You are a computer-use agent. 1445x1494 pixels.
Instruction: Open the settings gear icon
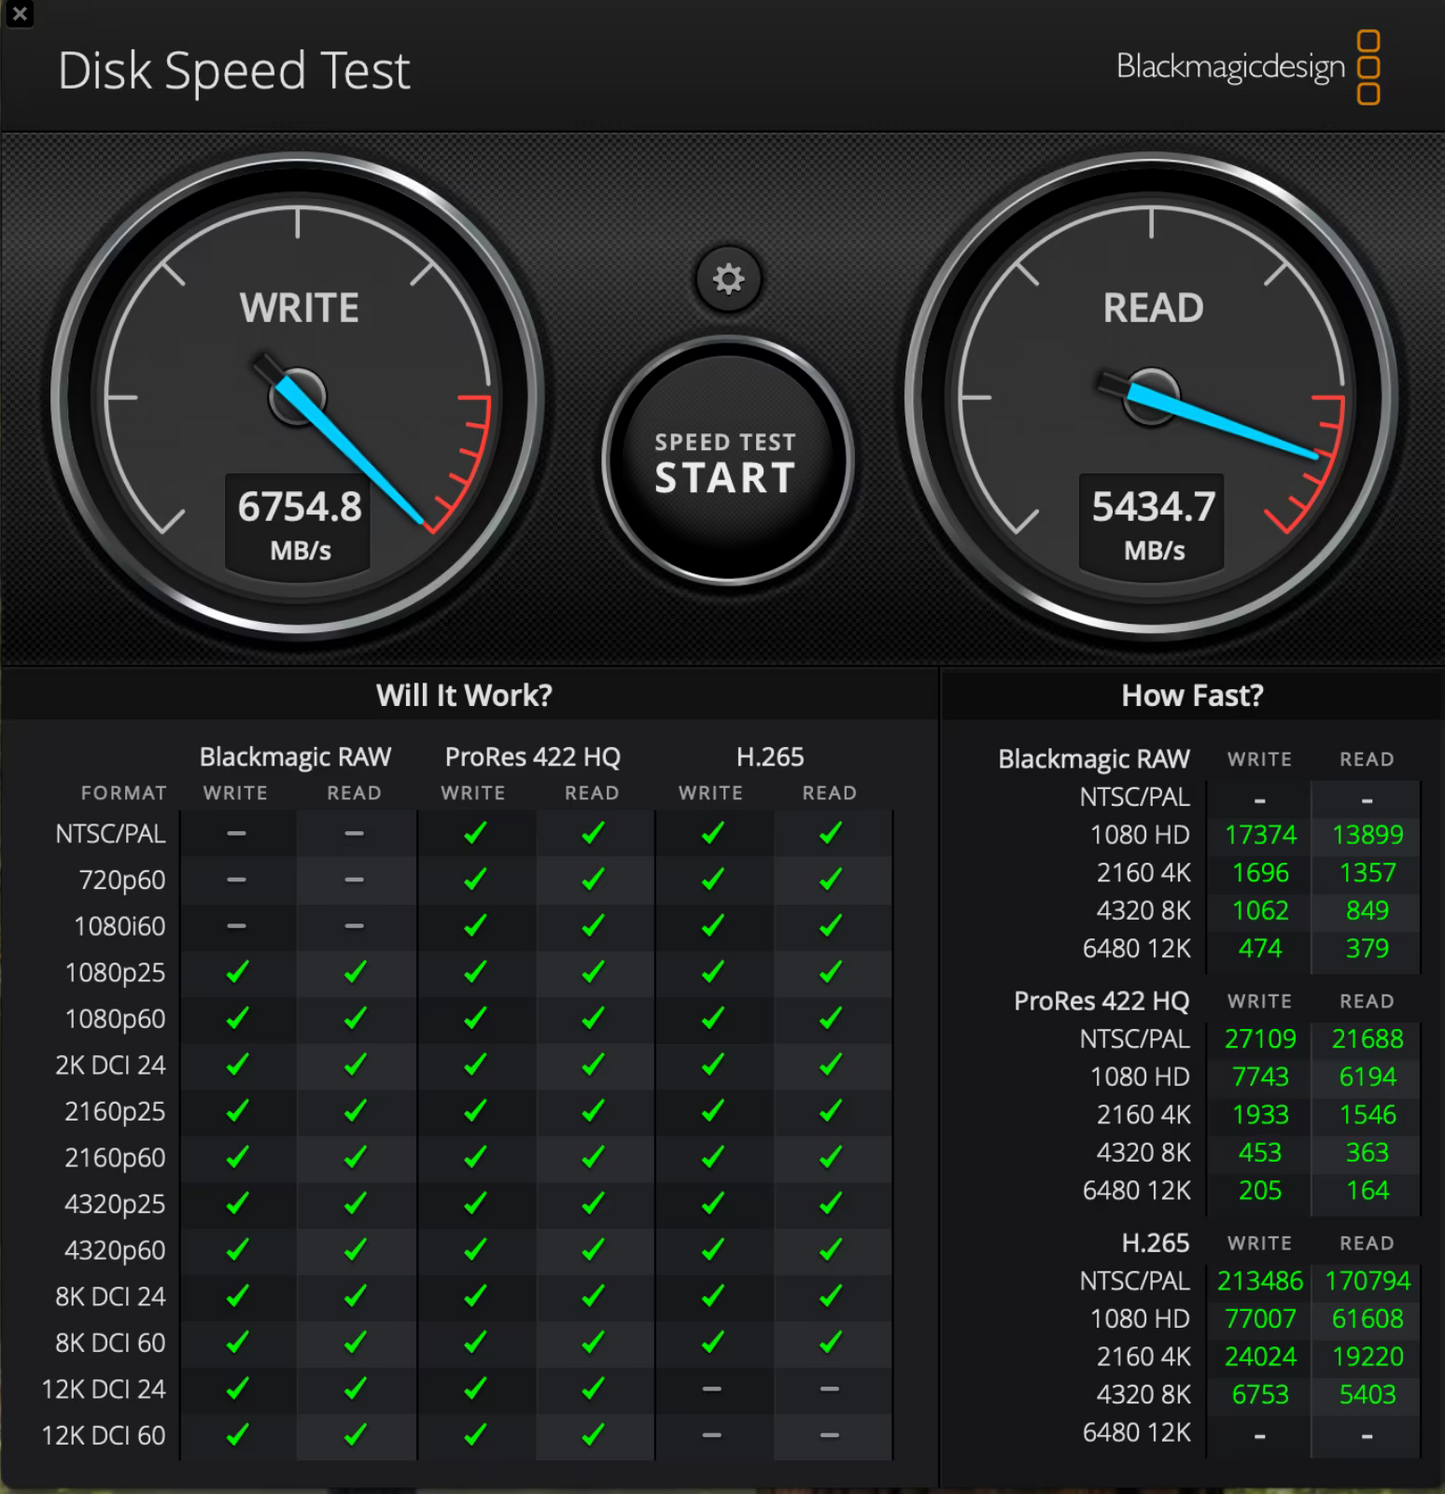pyautogui.click(x=727, y=280)
